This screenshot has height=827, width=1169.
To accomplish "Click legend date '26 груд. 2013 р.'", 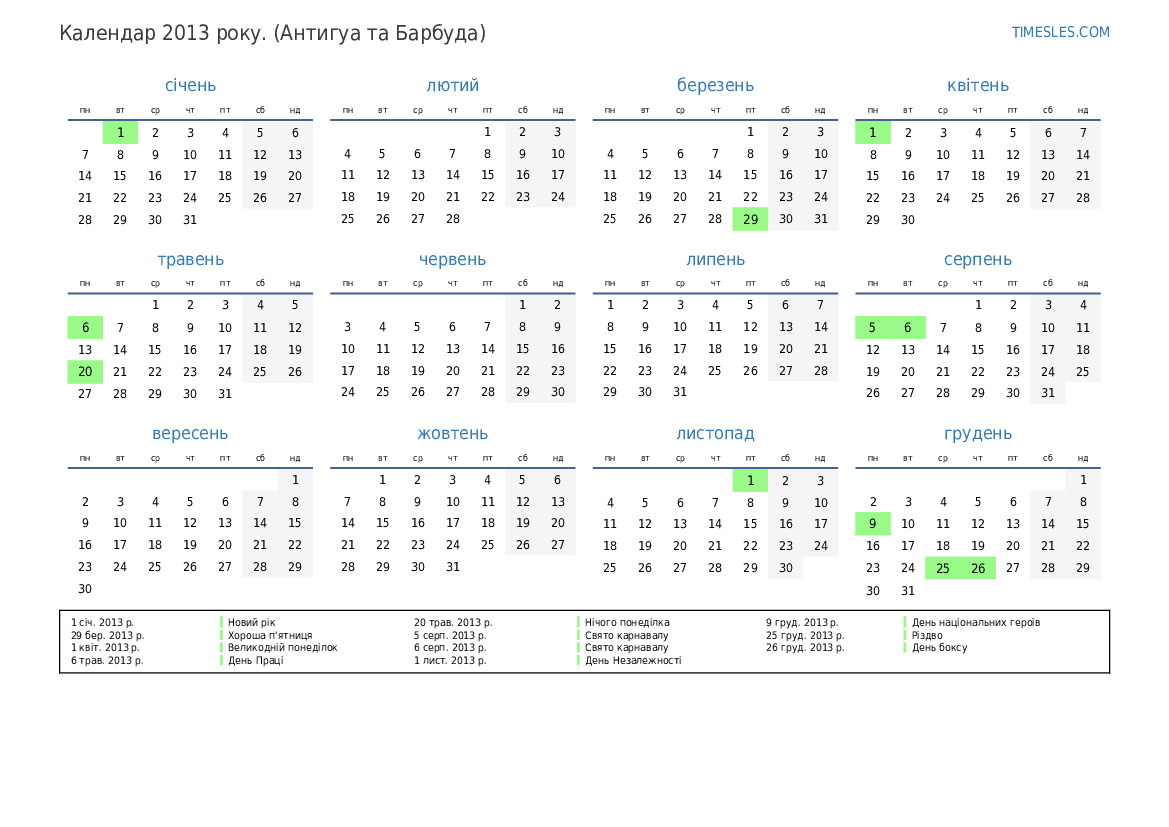I will (804, 647).
